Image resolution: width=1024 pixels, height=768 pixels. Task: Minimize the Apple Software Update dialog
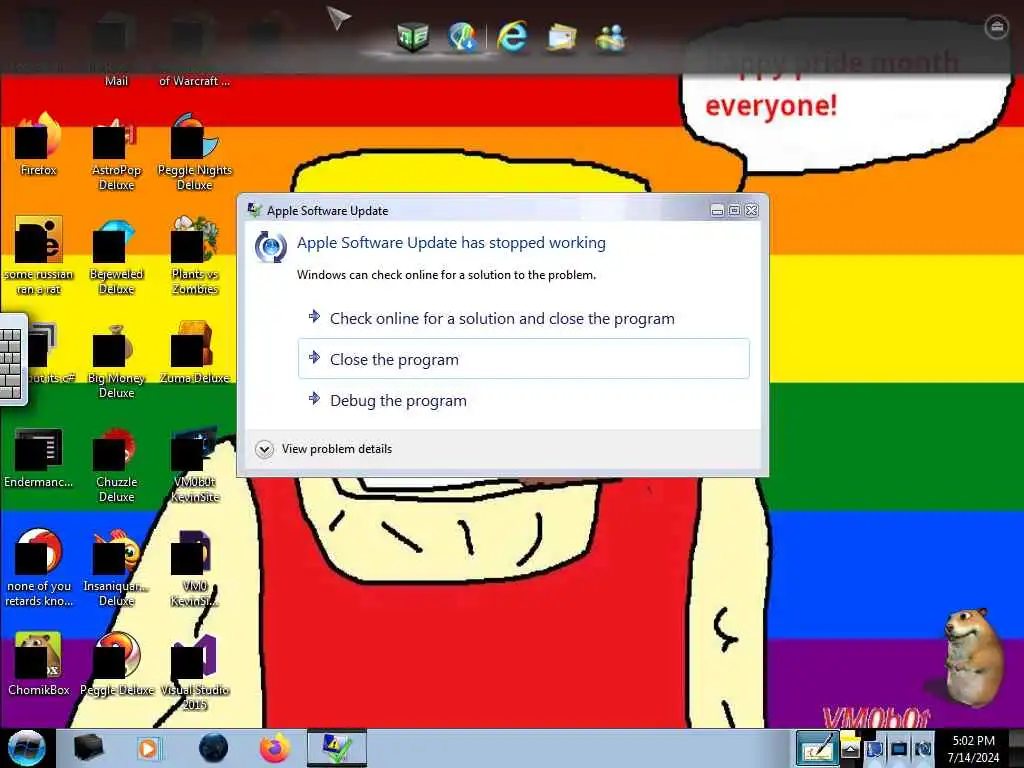(x=717, y=210)
